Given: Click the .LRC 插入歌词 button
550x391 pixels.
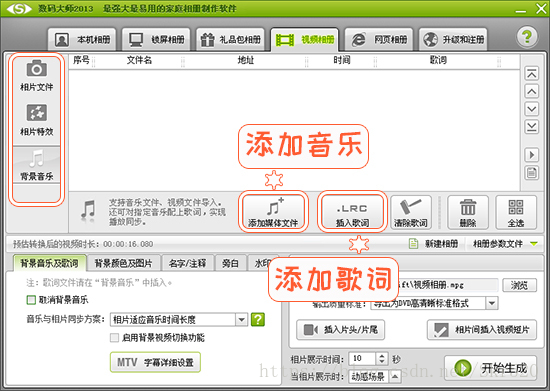Looking at the screenshot, I should pos(352,213).
